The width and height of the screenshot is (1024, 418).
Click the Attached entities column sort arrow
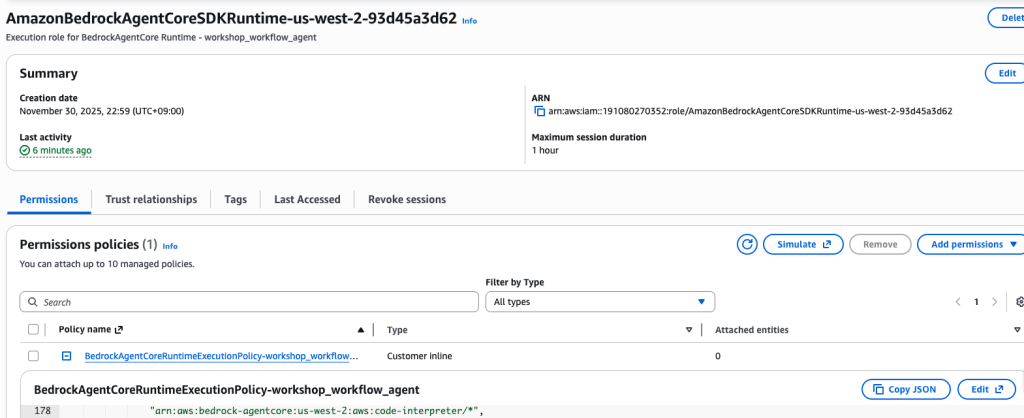point(1017,330)
